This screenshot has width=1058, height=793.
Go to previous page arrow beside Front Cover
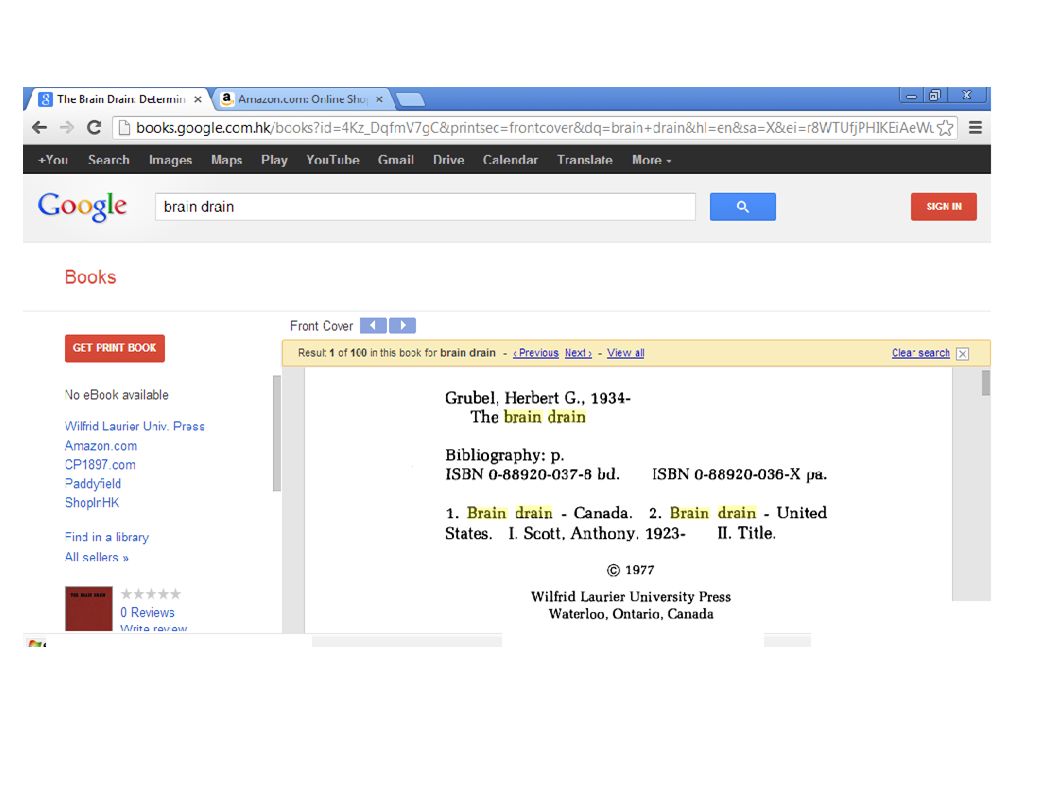pyautogui.click(x=373, y=325)
